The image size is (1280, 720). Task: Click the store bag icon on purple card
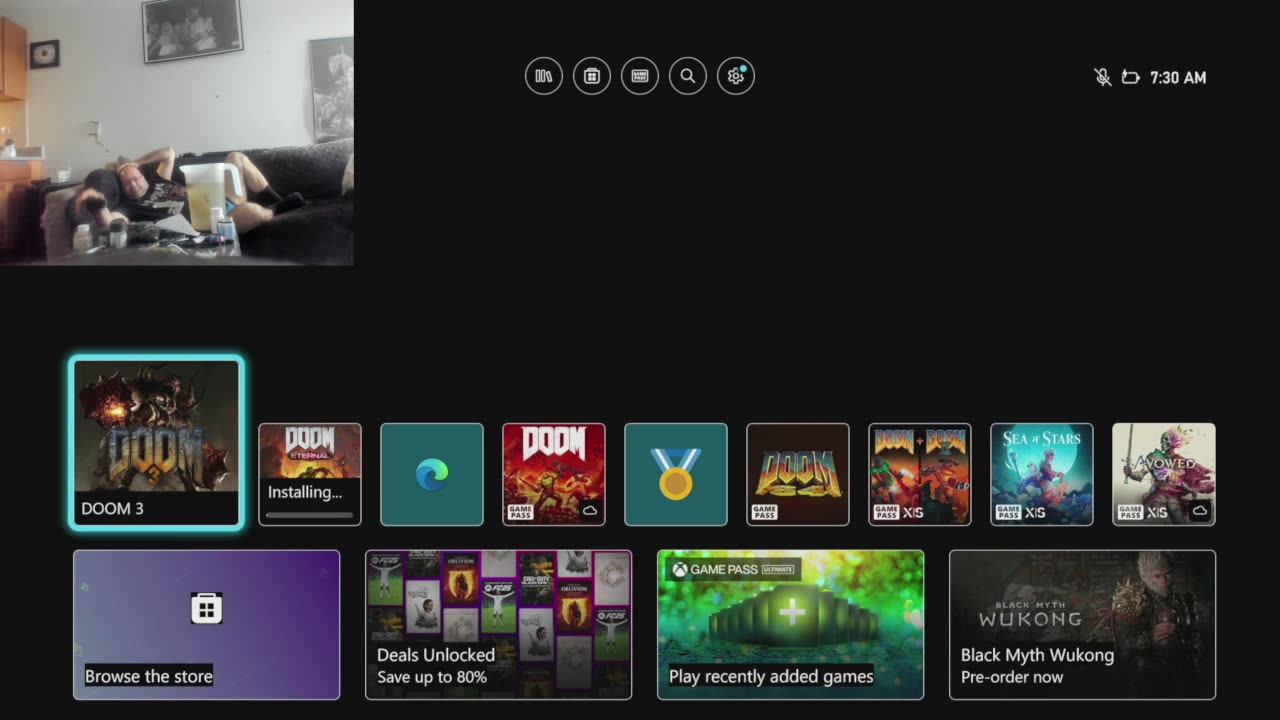click(206, 608)
